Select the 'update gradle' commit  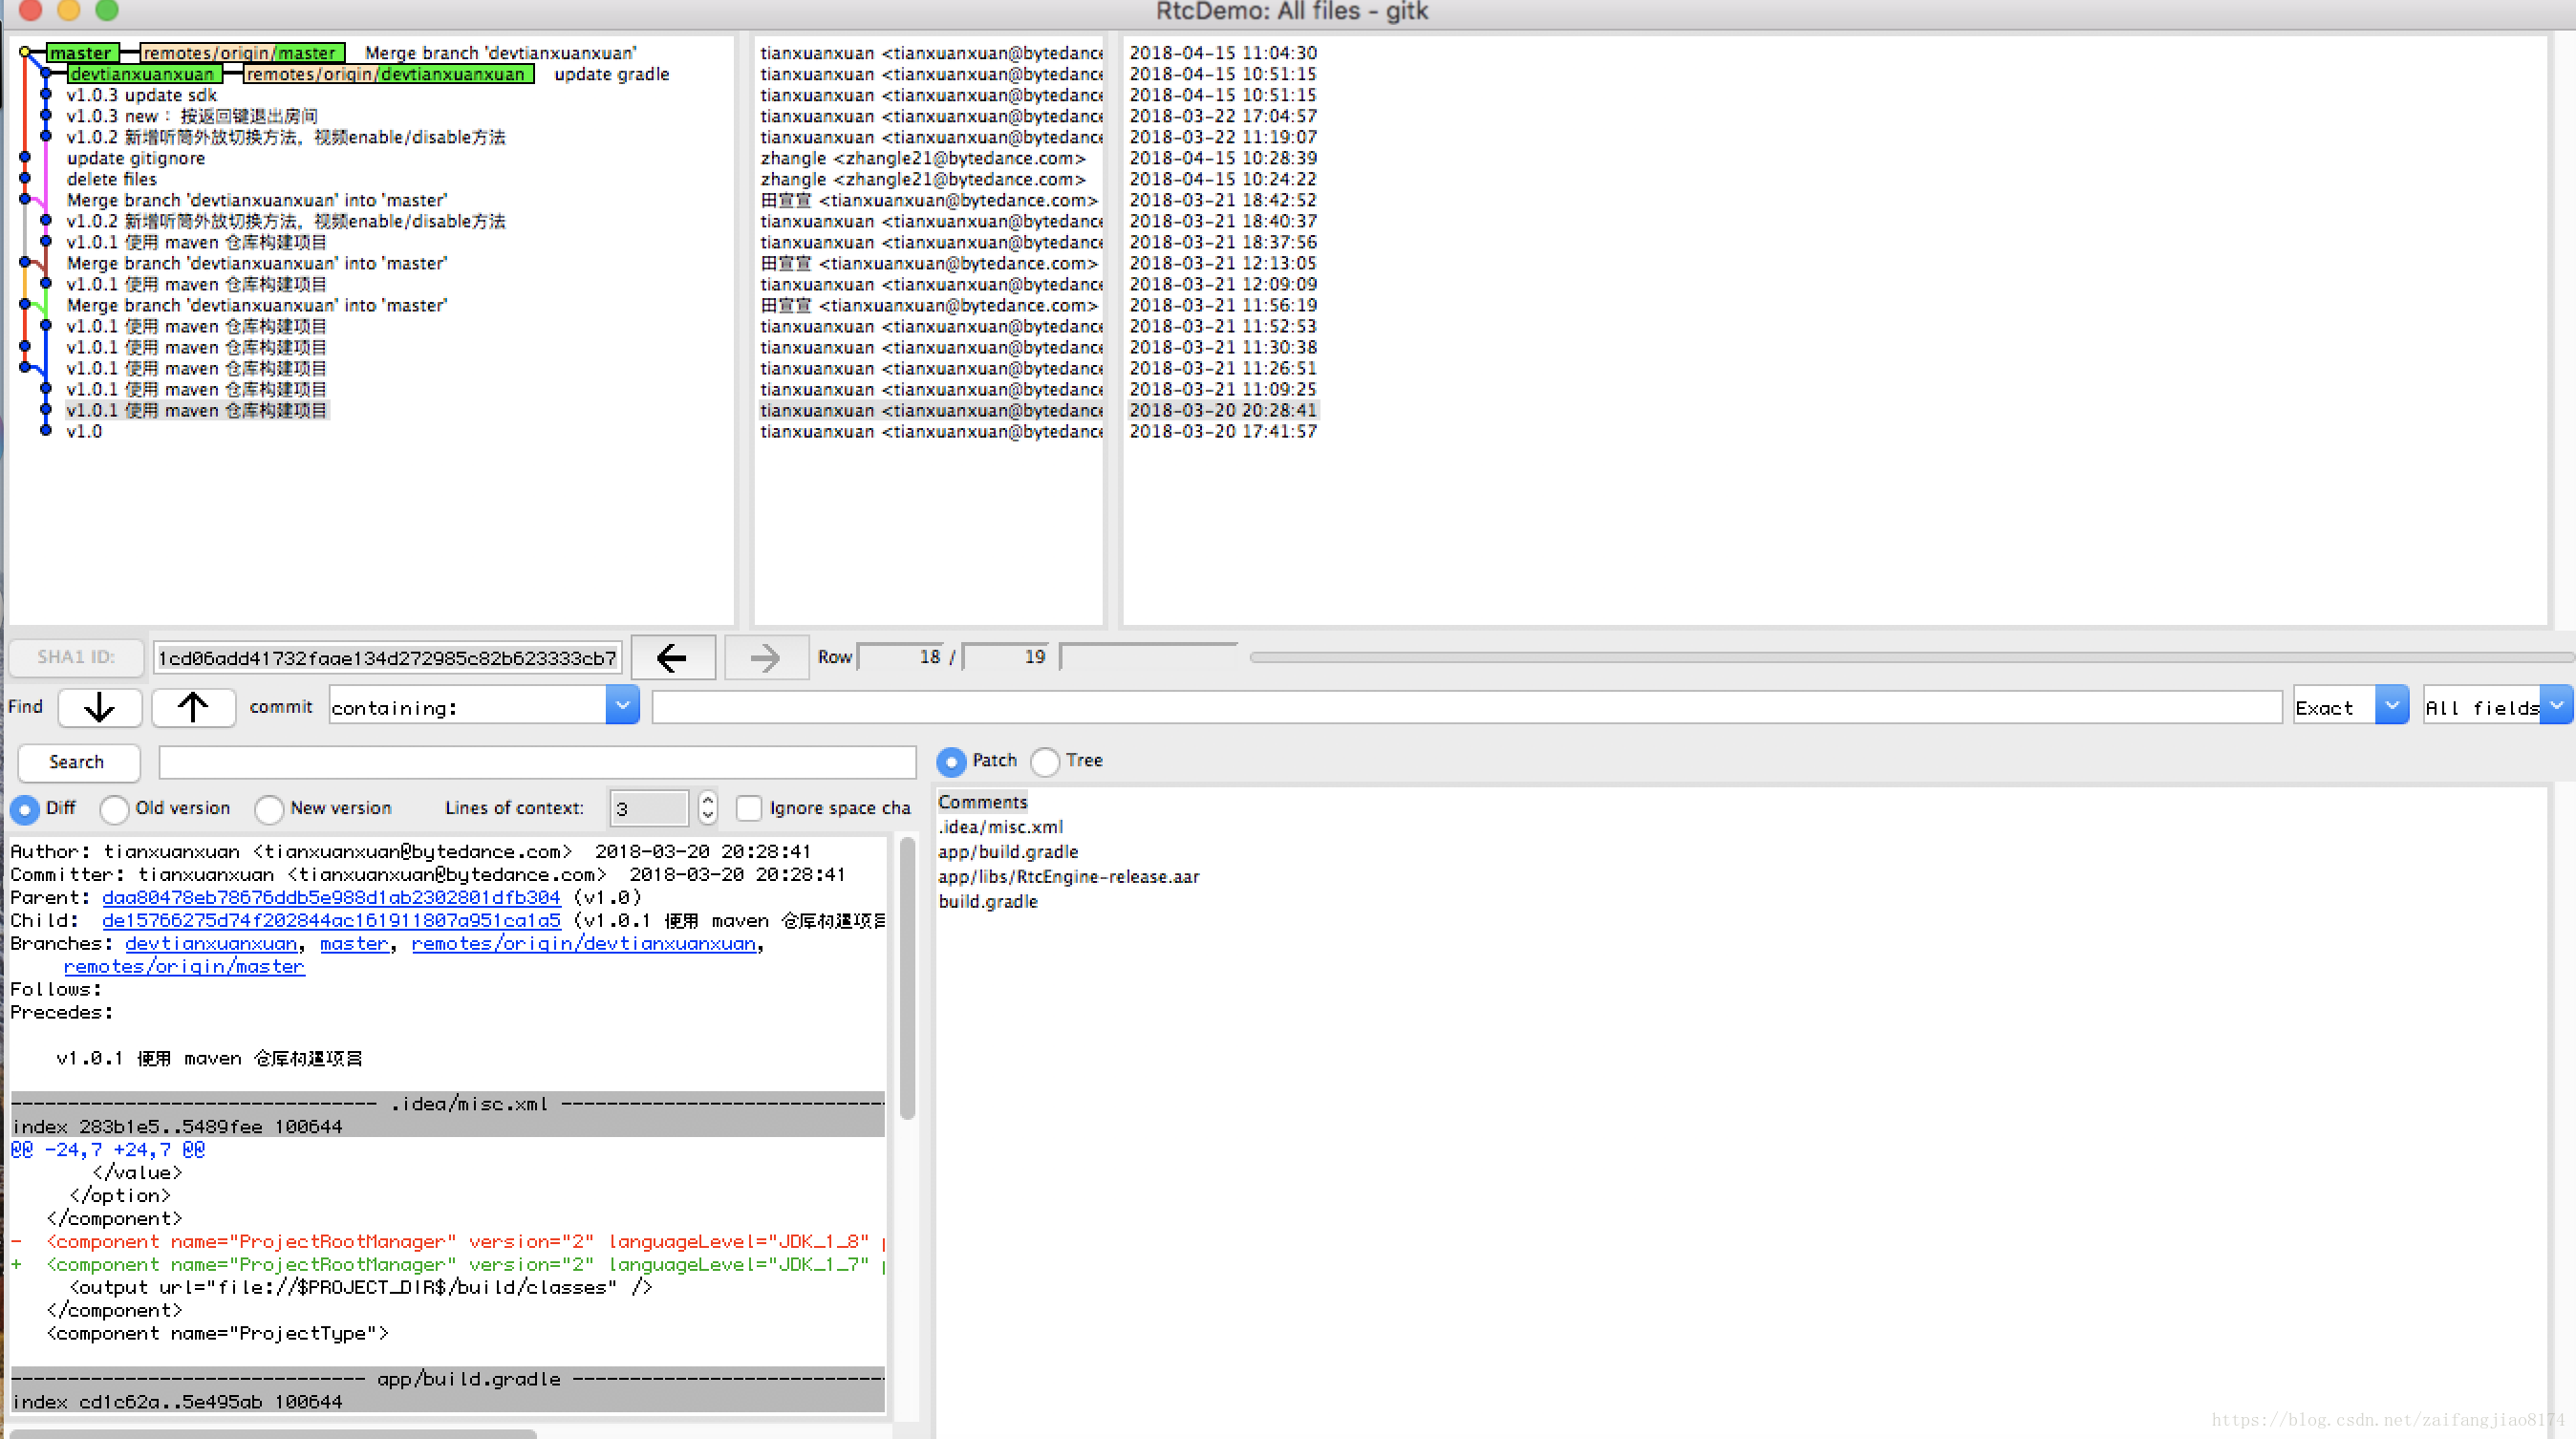pos(611,74)
